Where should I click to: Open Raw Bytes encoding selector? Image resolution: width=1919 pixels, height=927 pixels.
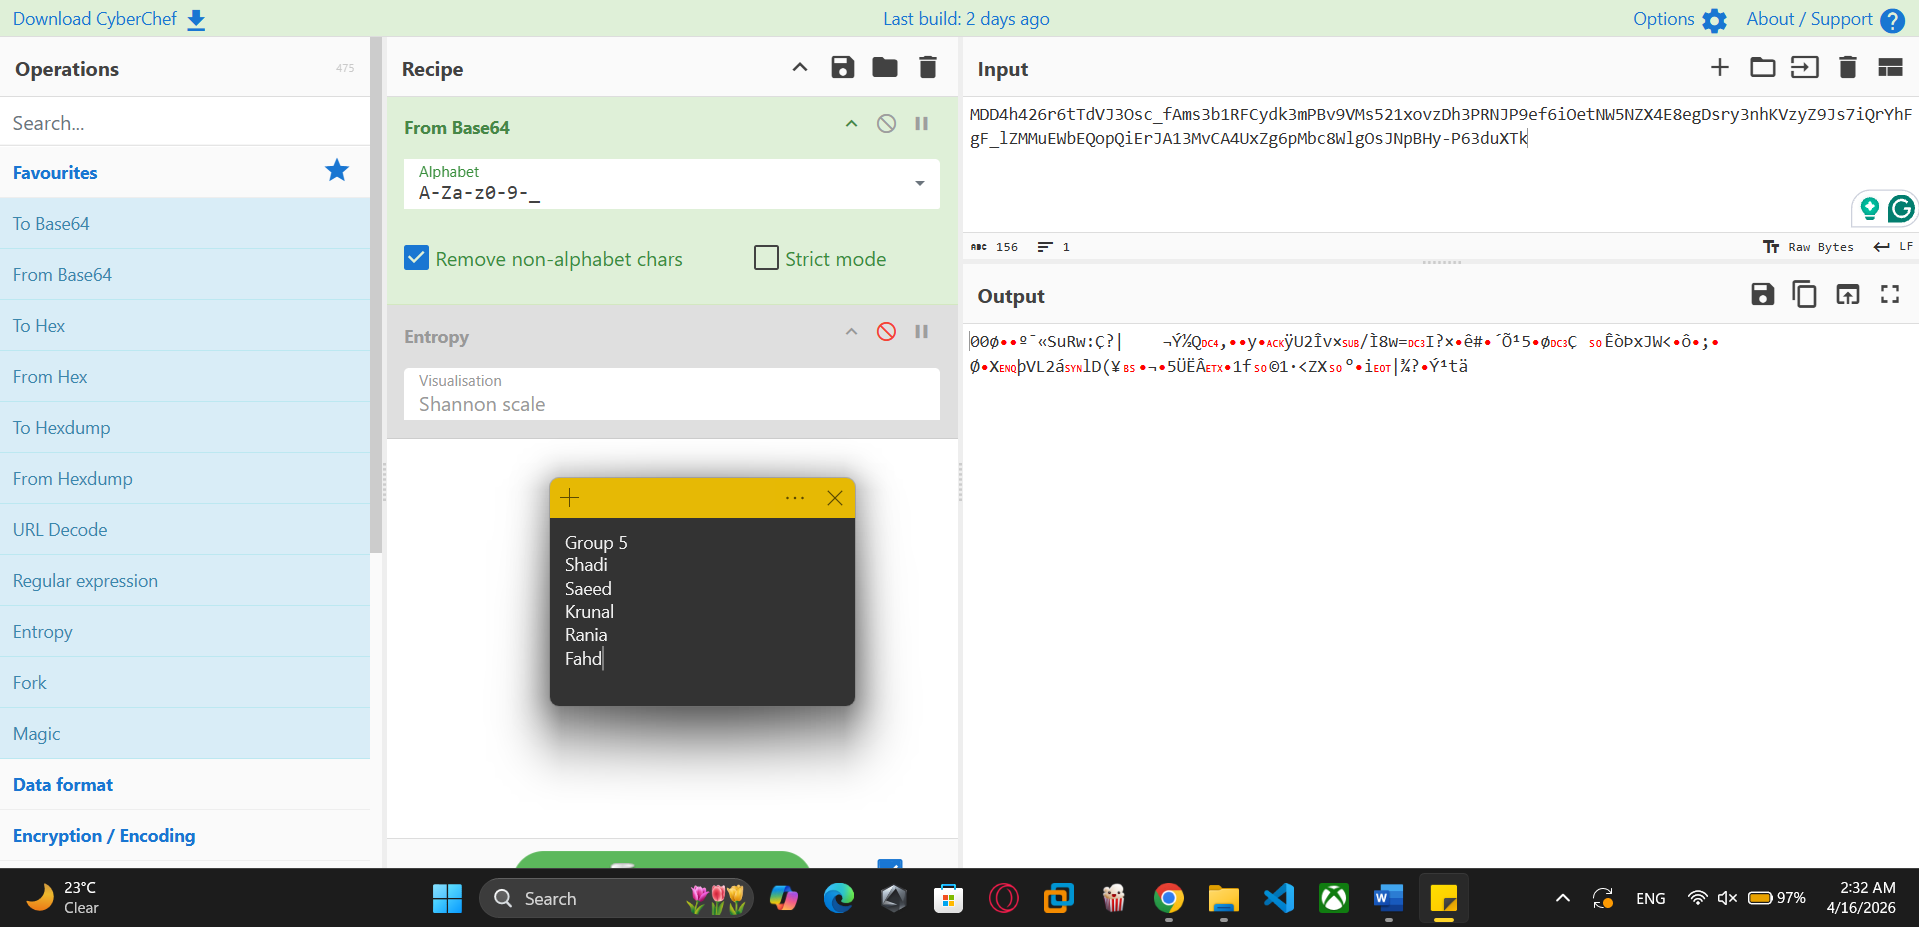pos(1809,247)
